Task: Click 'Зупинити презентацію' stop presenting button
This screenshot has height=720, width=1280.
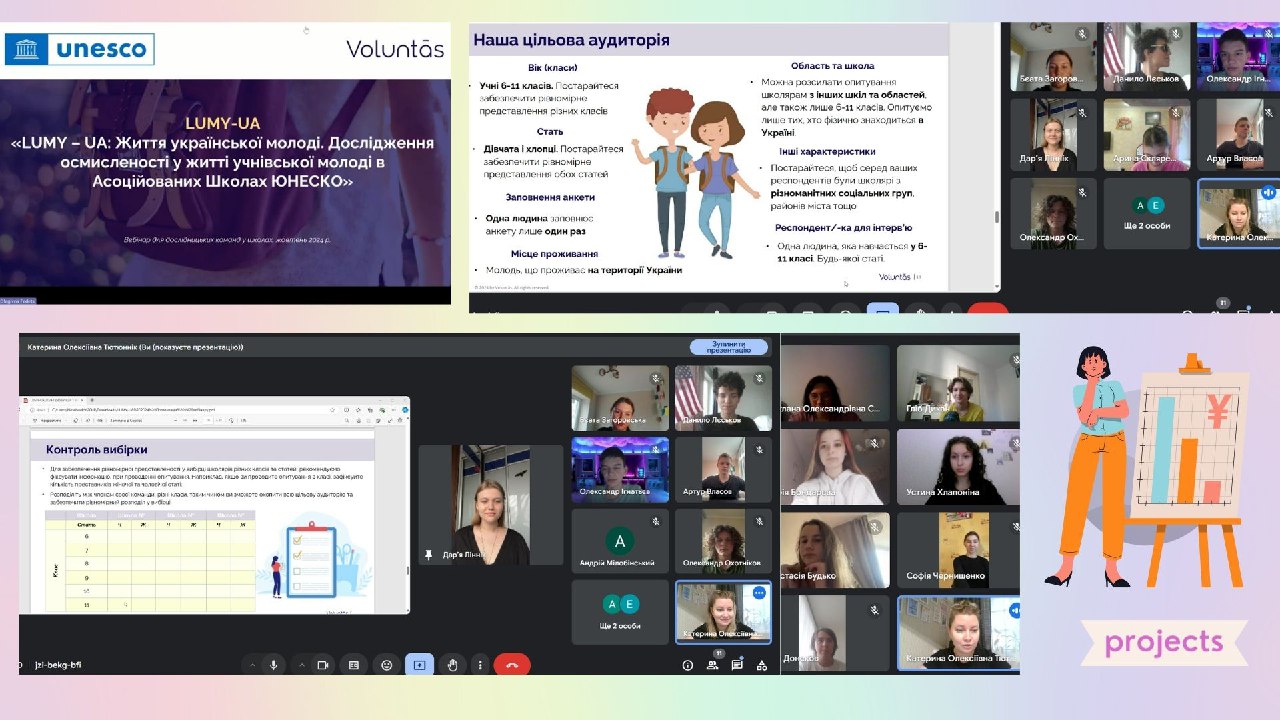Action: [729, 347]
